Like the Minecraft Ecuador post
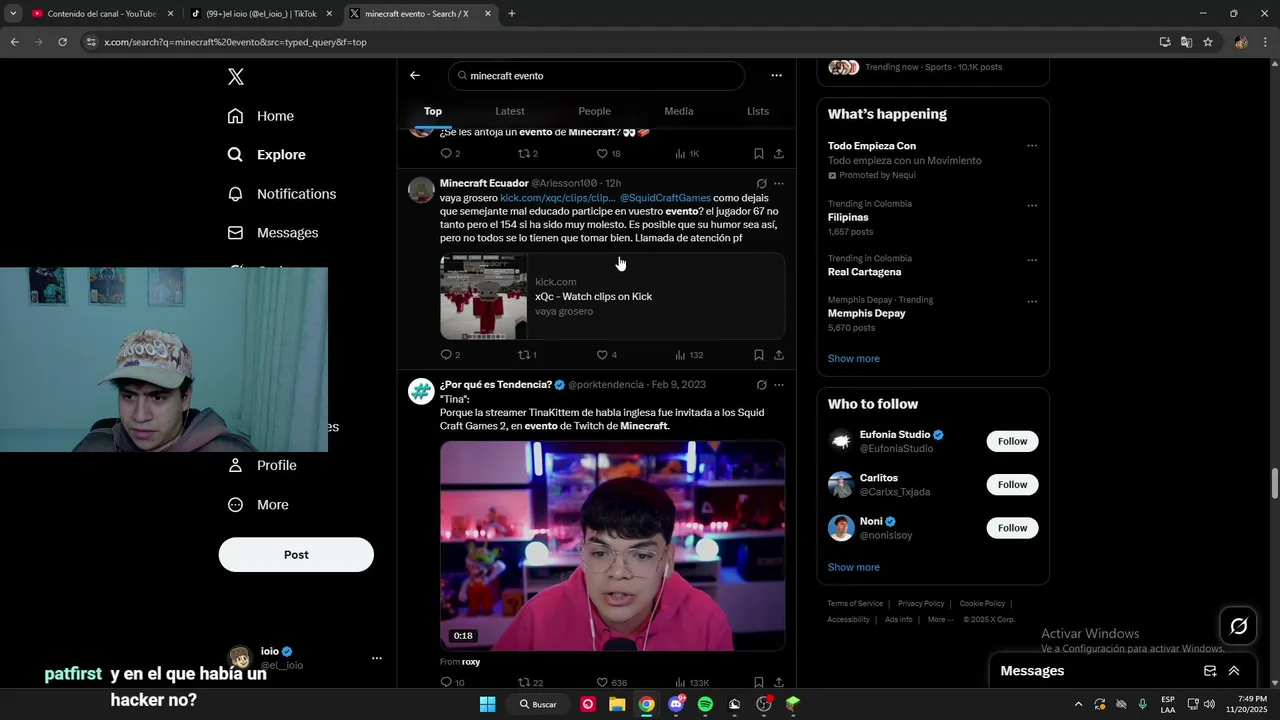This screenshot has height=720, width=1280. [x=606, y=355]
